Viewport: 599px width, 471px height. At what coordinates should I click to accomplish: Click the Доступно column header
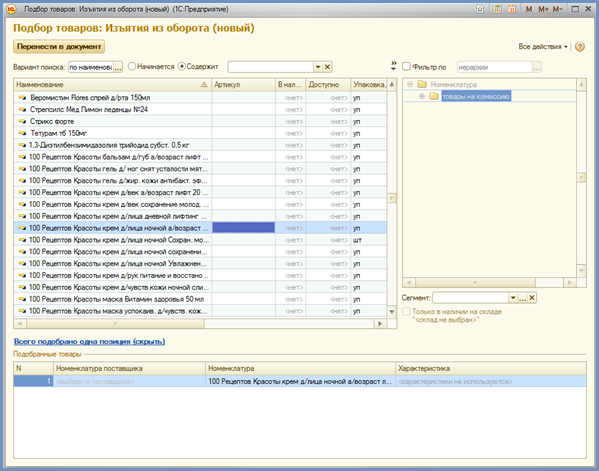tap(328, 84)
